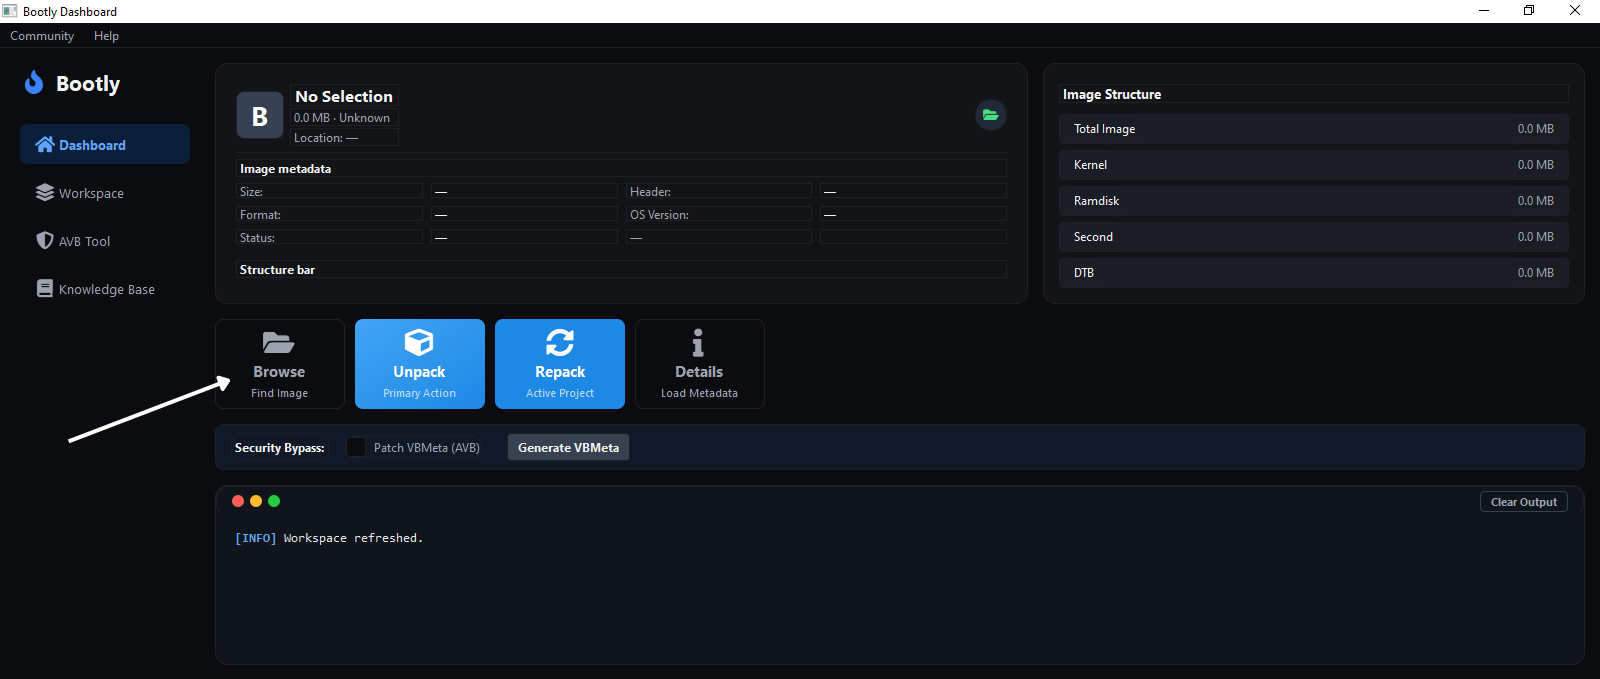Click the '0.0 MB · Unknown' text
Screen dimensions: 1600x679
pyautogui.click(x=342, y=118)
